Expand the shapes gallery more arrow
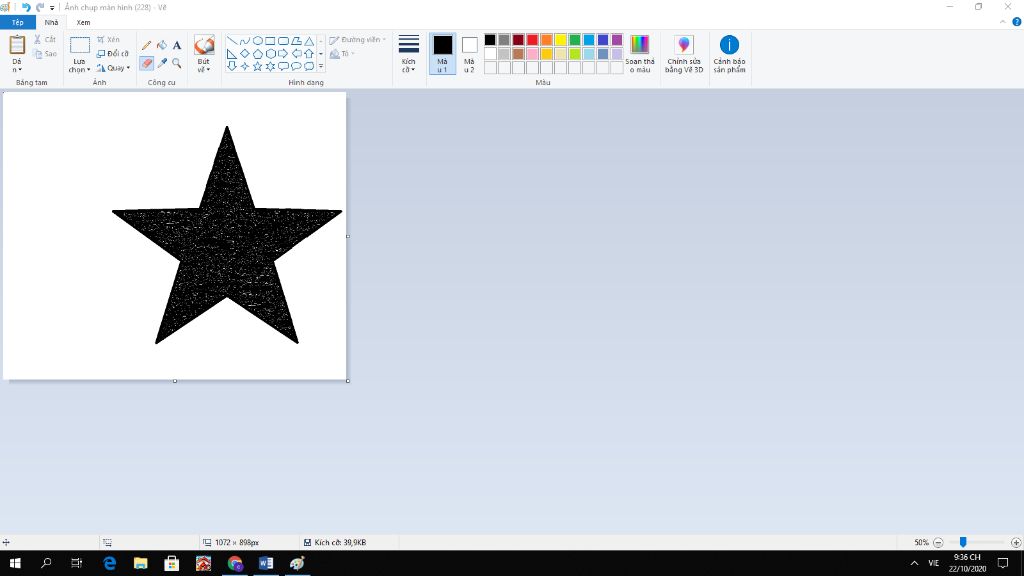The height and width of the screenshot is (576, 1024). point(321,66)
